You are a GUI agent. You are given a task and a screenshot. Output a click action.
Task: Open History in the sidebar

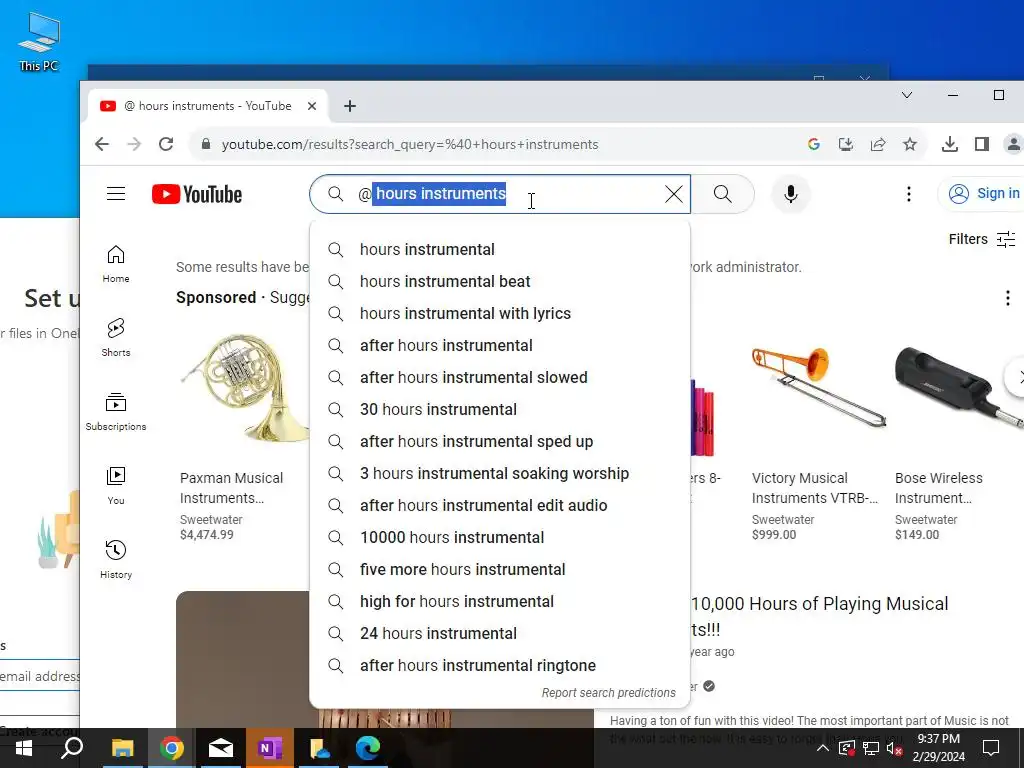click(116, 559)
